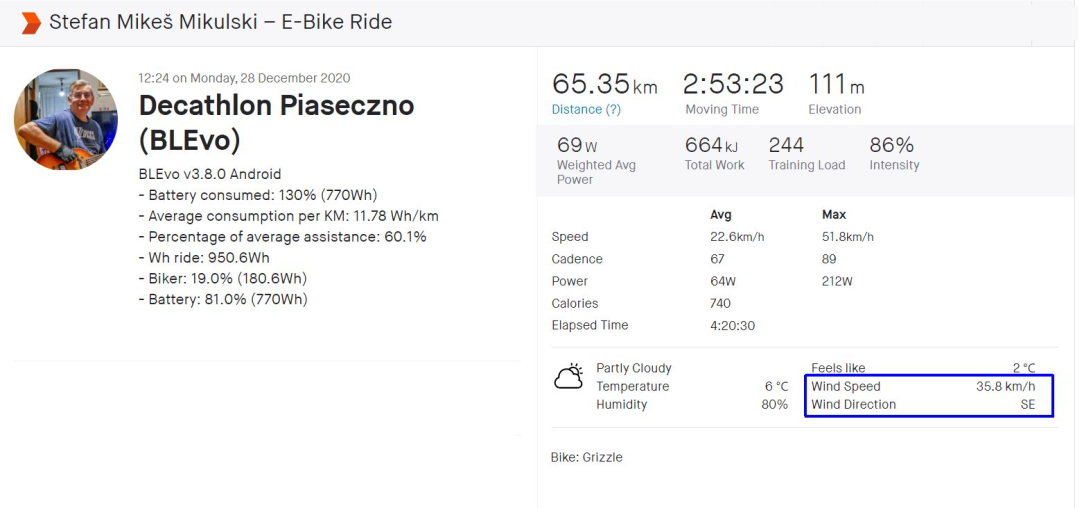
Task: Click the orange Strava chevron logo
Action: 31,23
